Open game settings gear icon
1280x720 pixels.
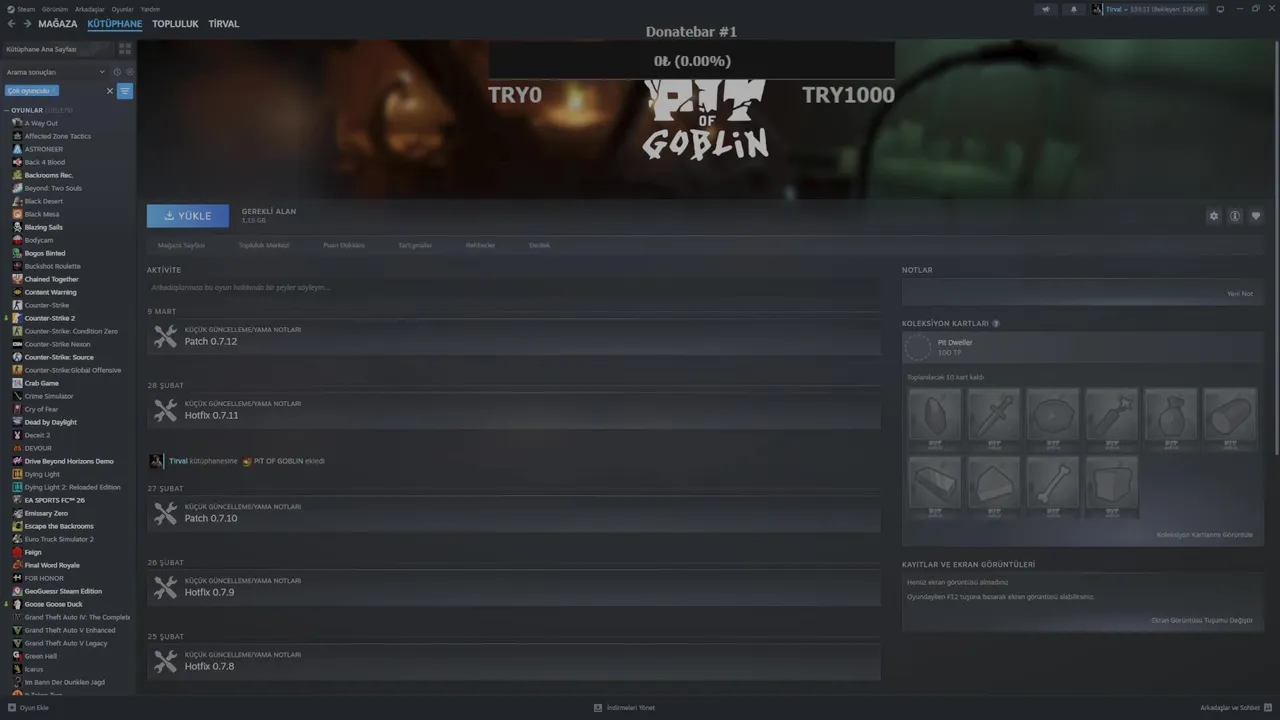coord(1214,216)
